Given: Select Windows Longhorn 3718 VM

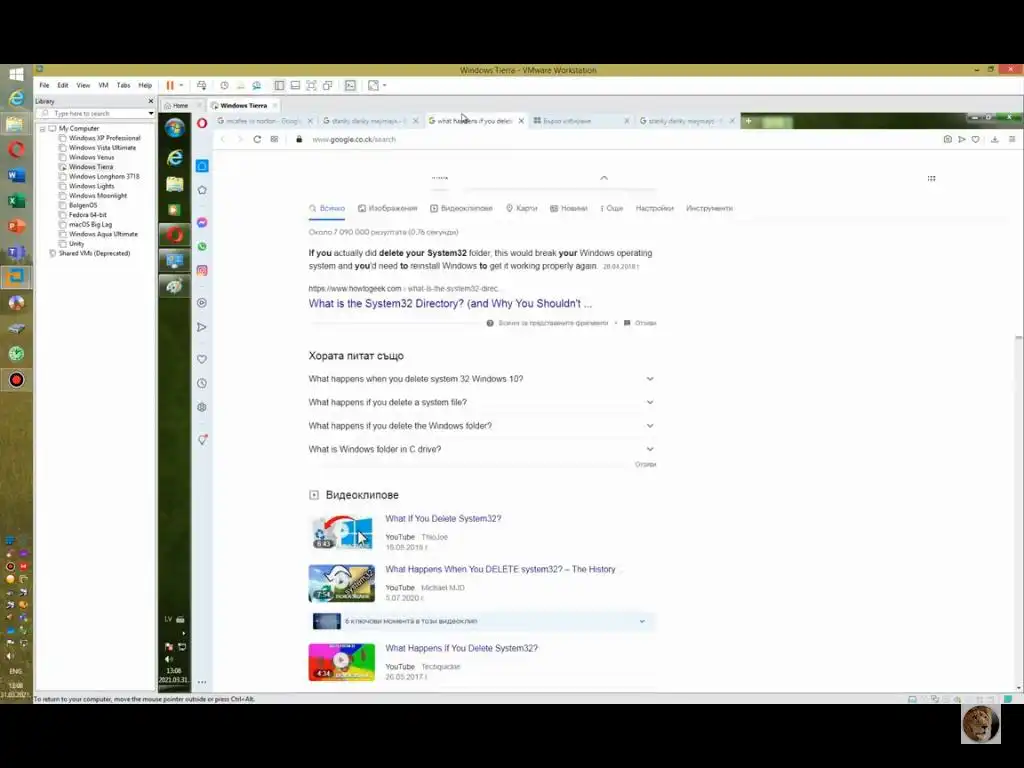Looking at the screenshot, I should pos(104,177).
